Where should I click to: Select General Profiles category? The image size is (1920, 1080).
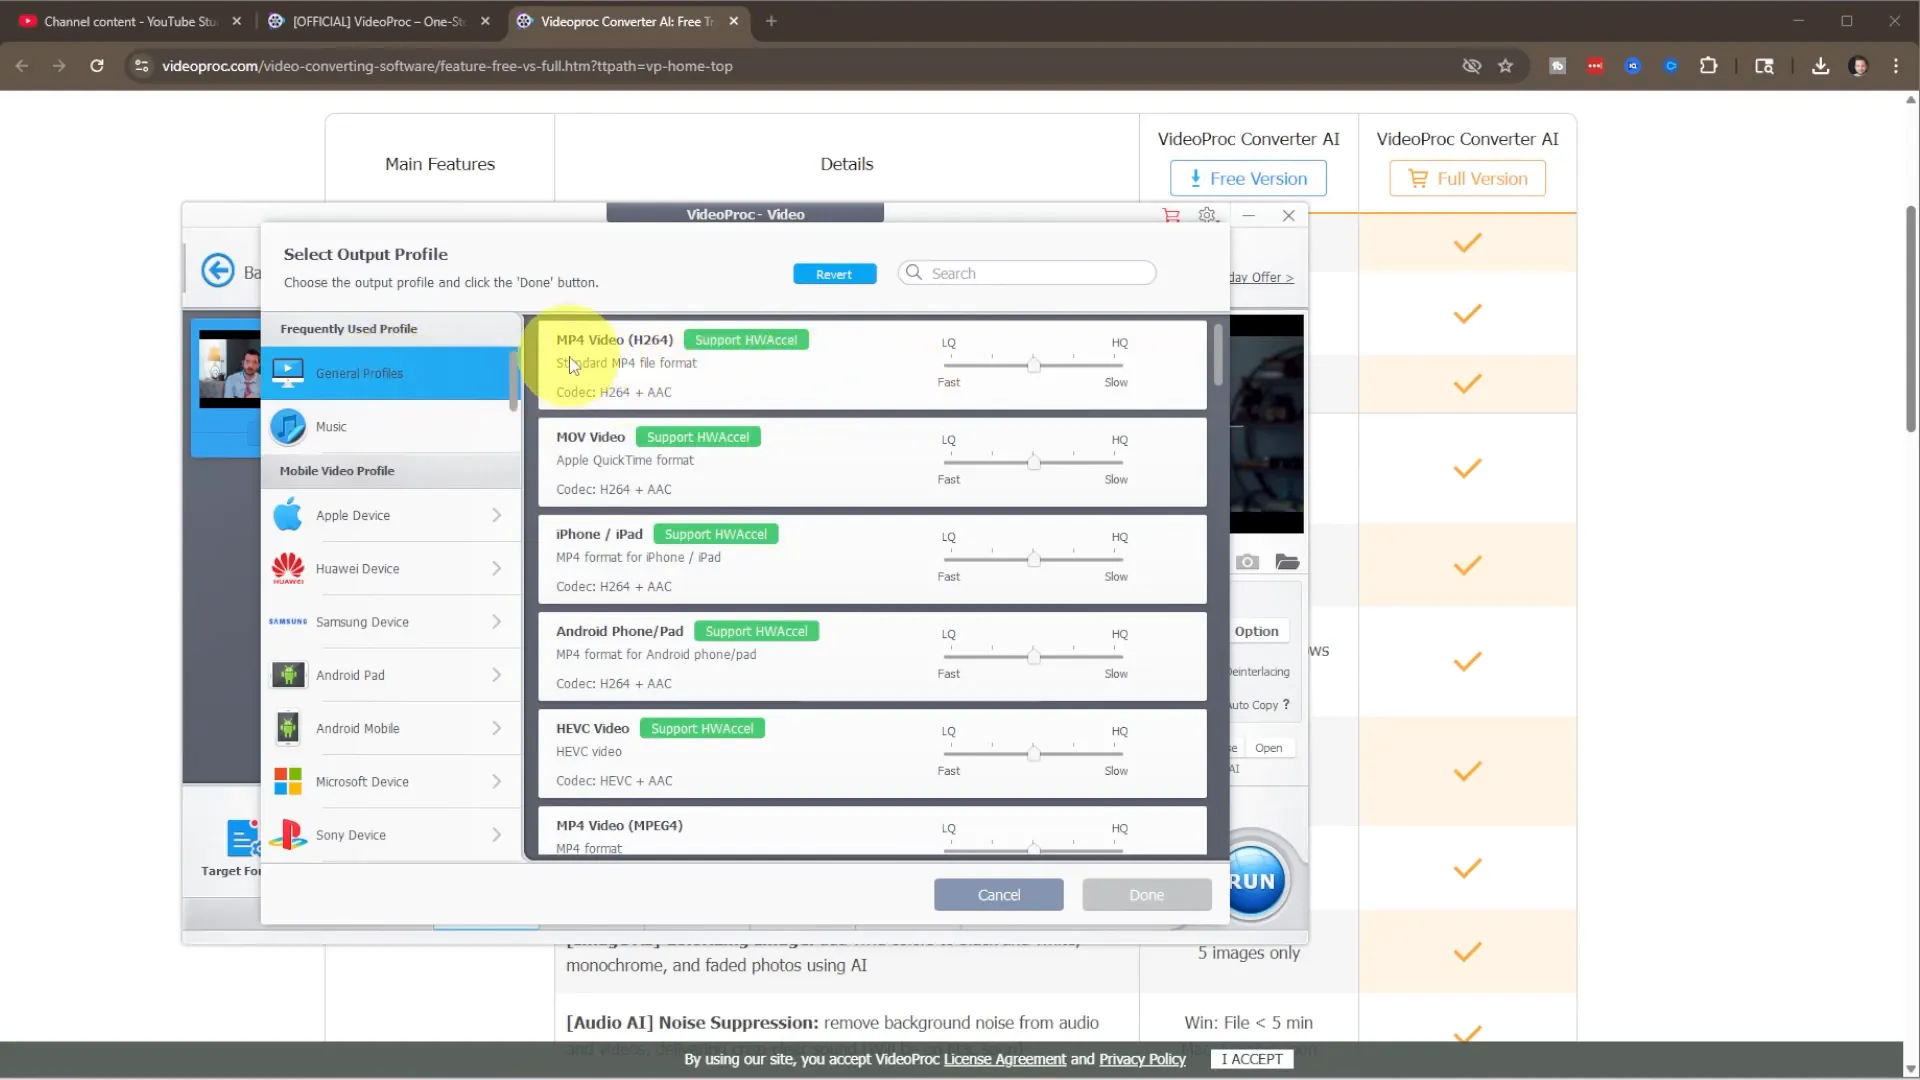click(390, 373)
